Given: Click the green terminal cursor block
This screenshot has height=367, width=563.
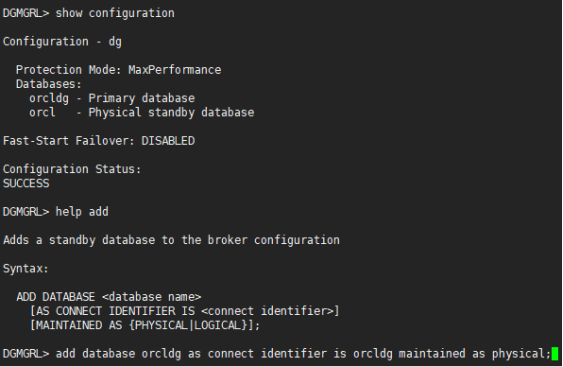Looking at the screenshot, I should (x=555, y=354).
